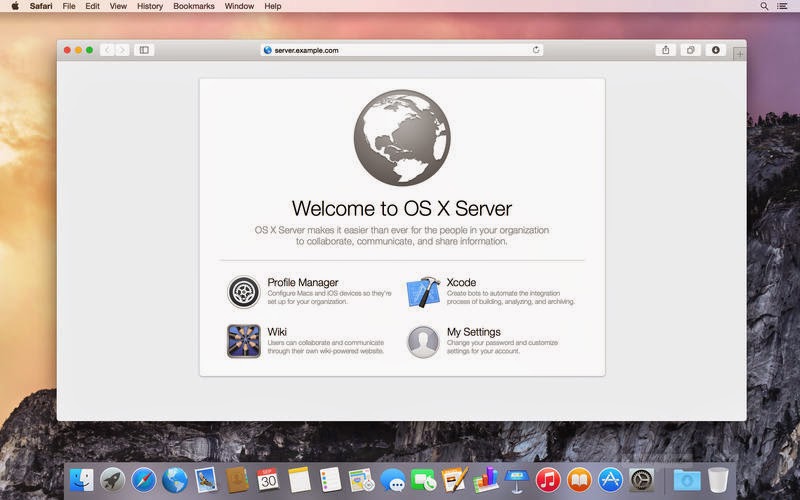Image resolution: width=800 pixels, height=500 pixels.
Task: Click the large globe image
Action: click(x=402, y=138)
